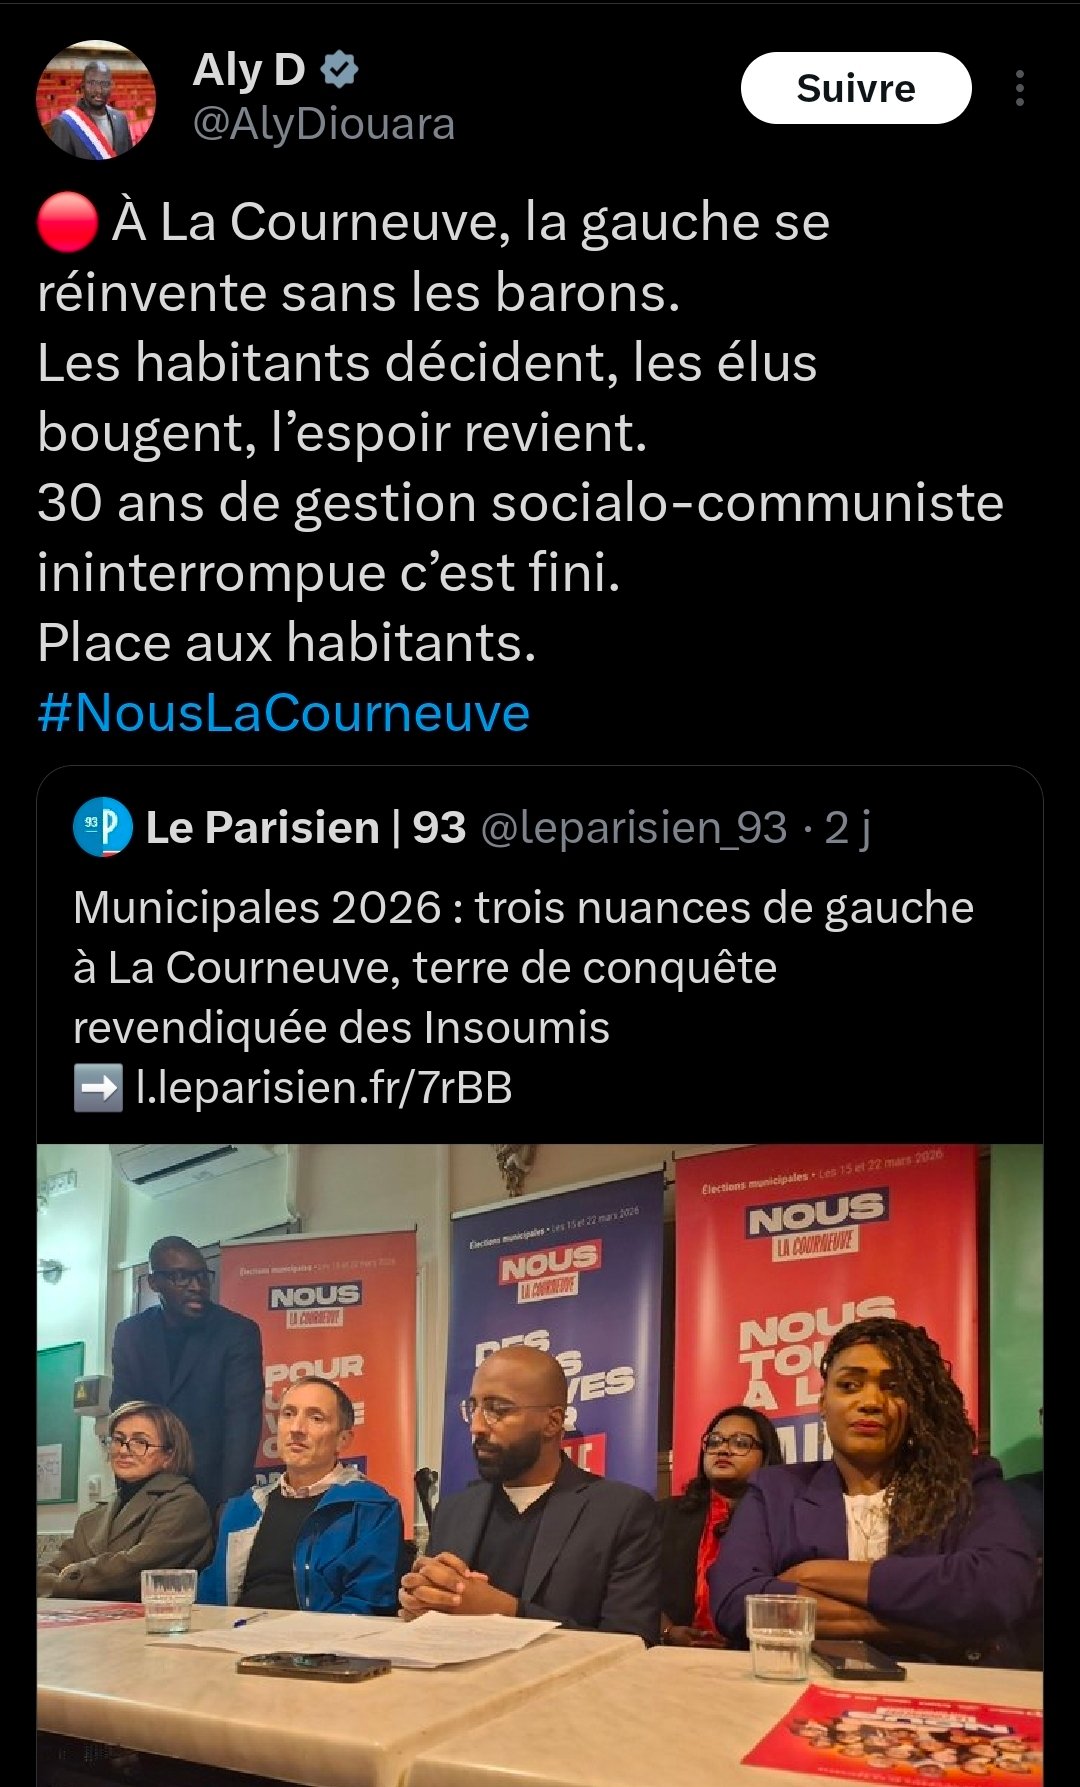Follow Aly D with Suivre button
The width and height of the screenshot is (1080, 1787).
[x=855, y=88]
